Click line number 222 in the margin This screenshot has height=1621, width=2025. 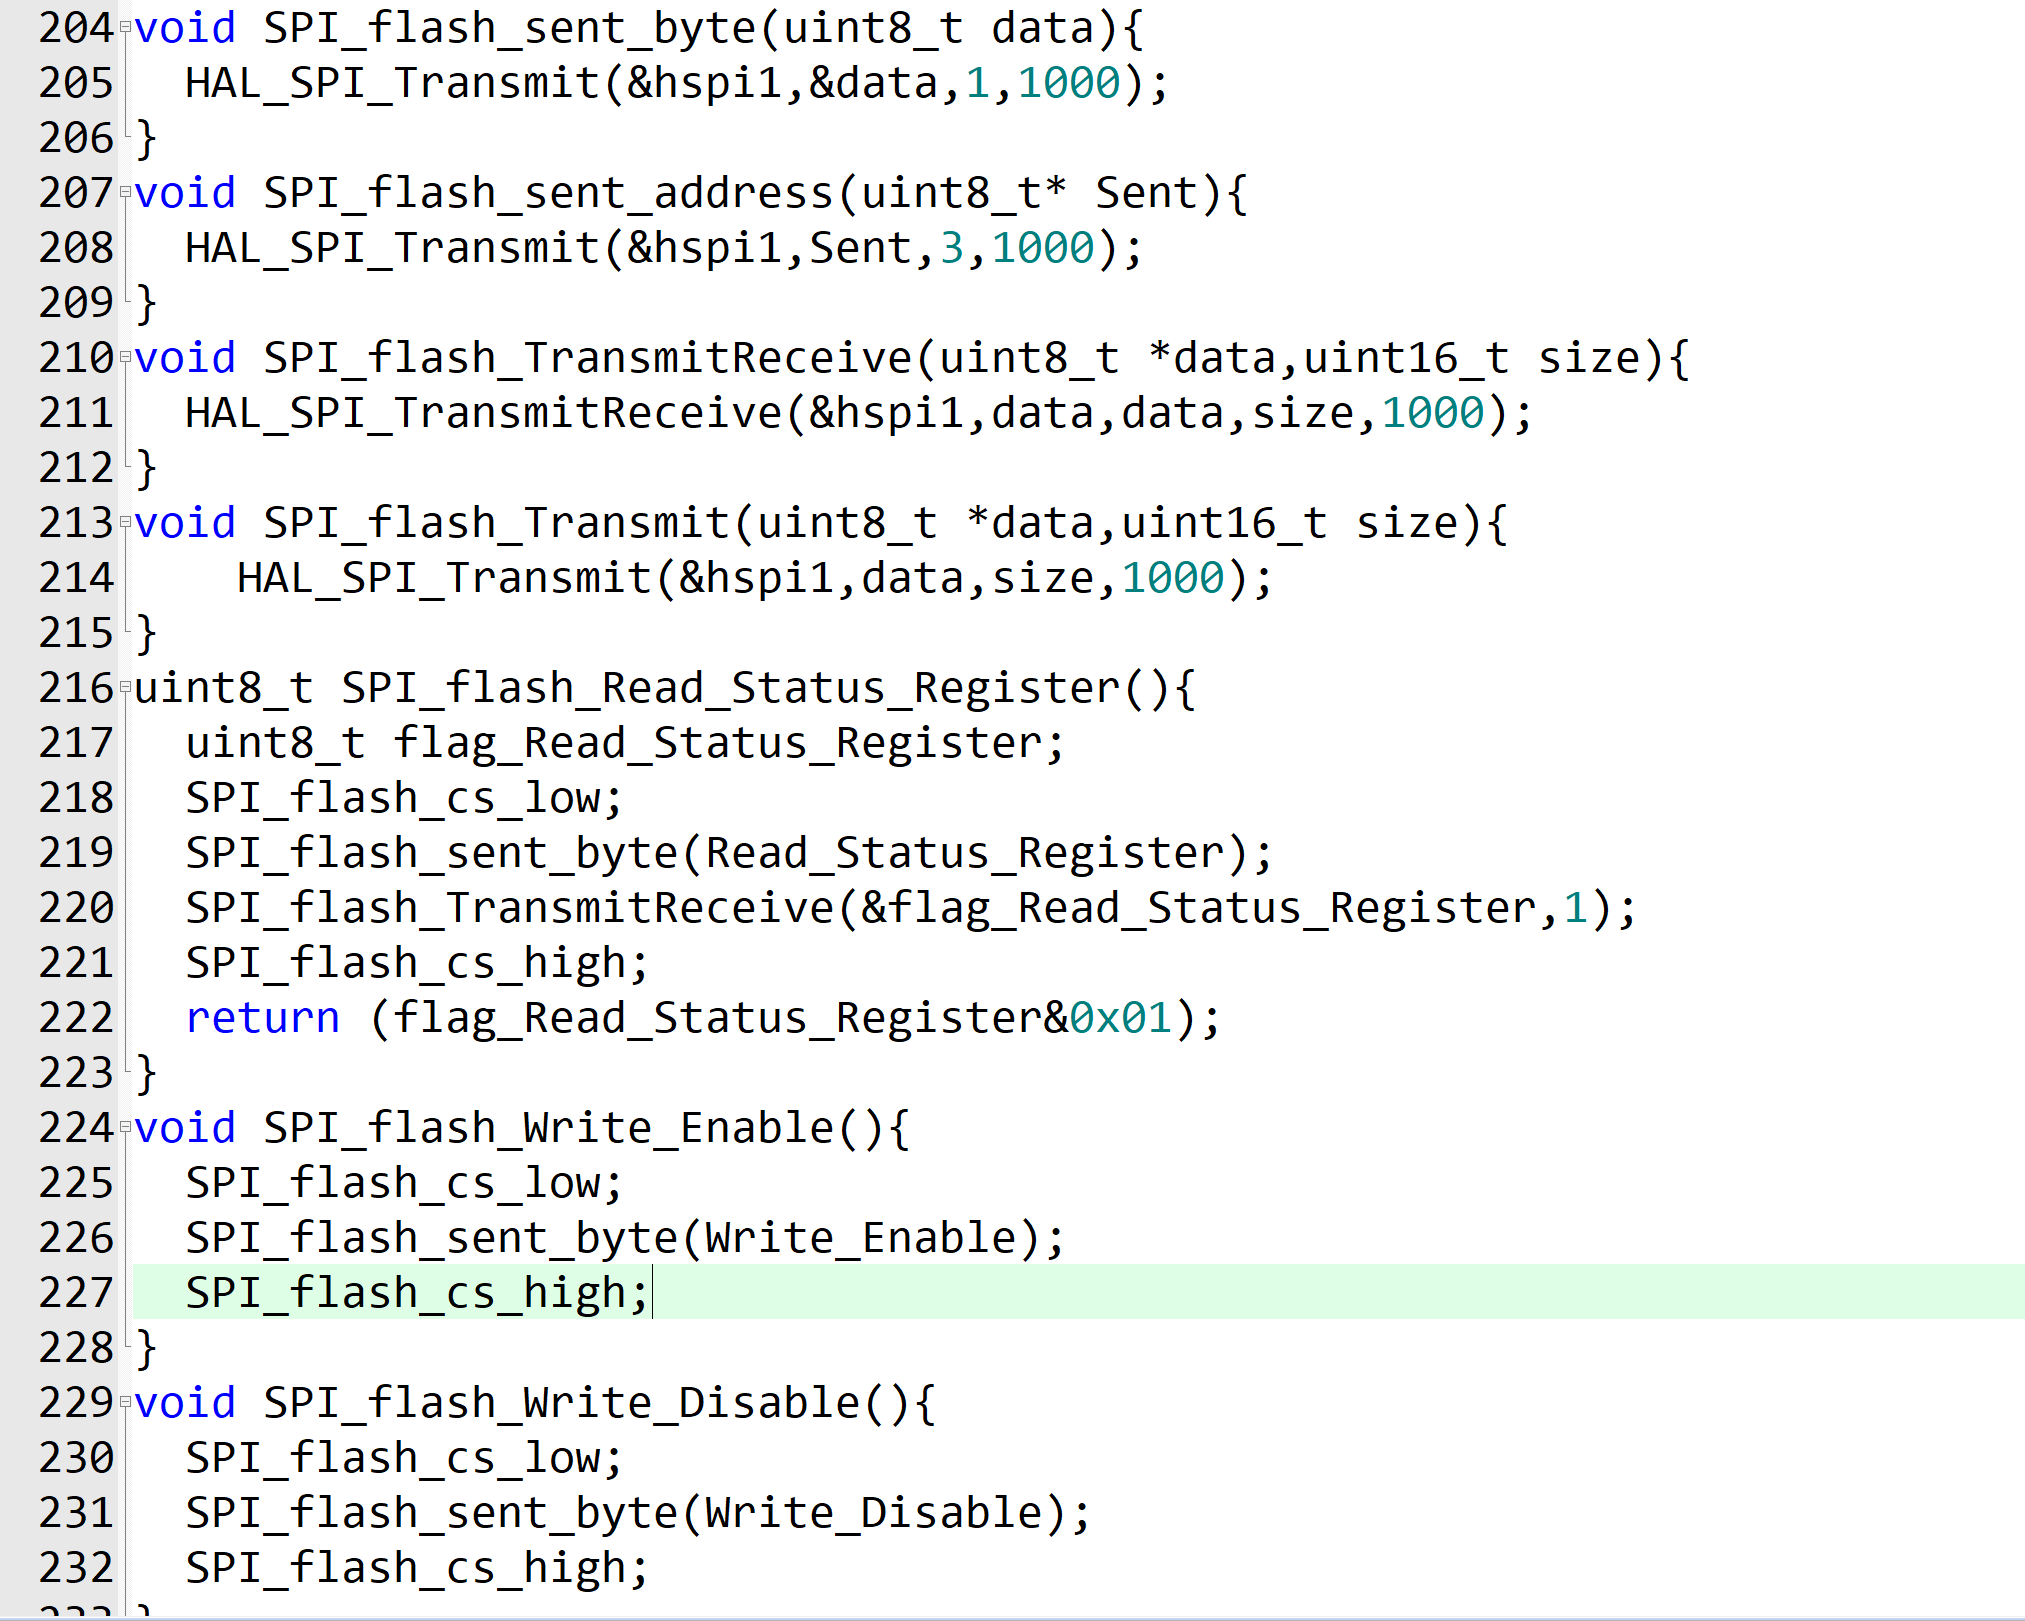(x=76, y=1018)
